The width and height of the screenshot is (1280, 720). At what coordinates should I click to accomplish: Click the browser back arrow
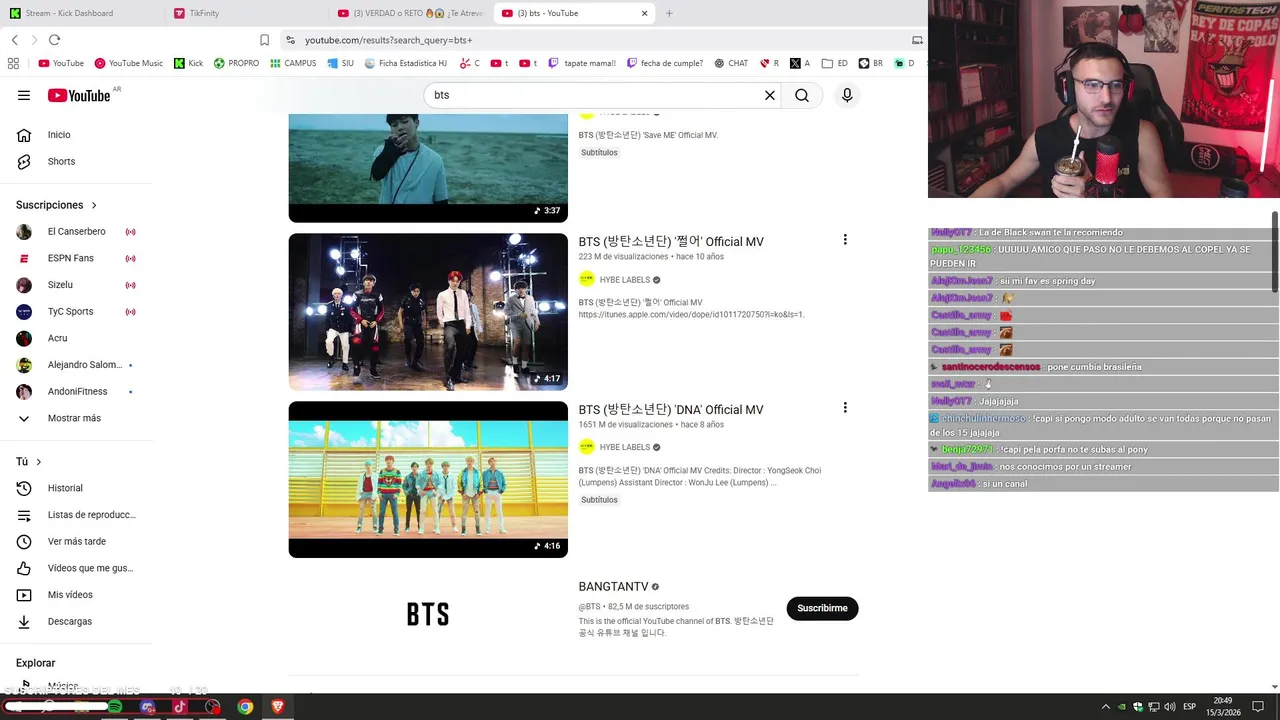click(14, 40)
